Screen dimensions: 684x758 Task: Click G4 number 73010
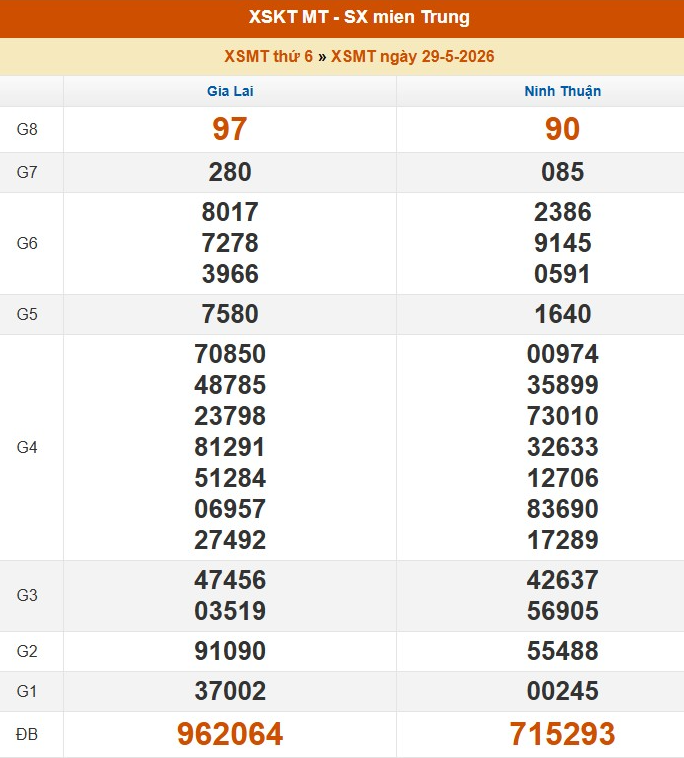563,416
